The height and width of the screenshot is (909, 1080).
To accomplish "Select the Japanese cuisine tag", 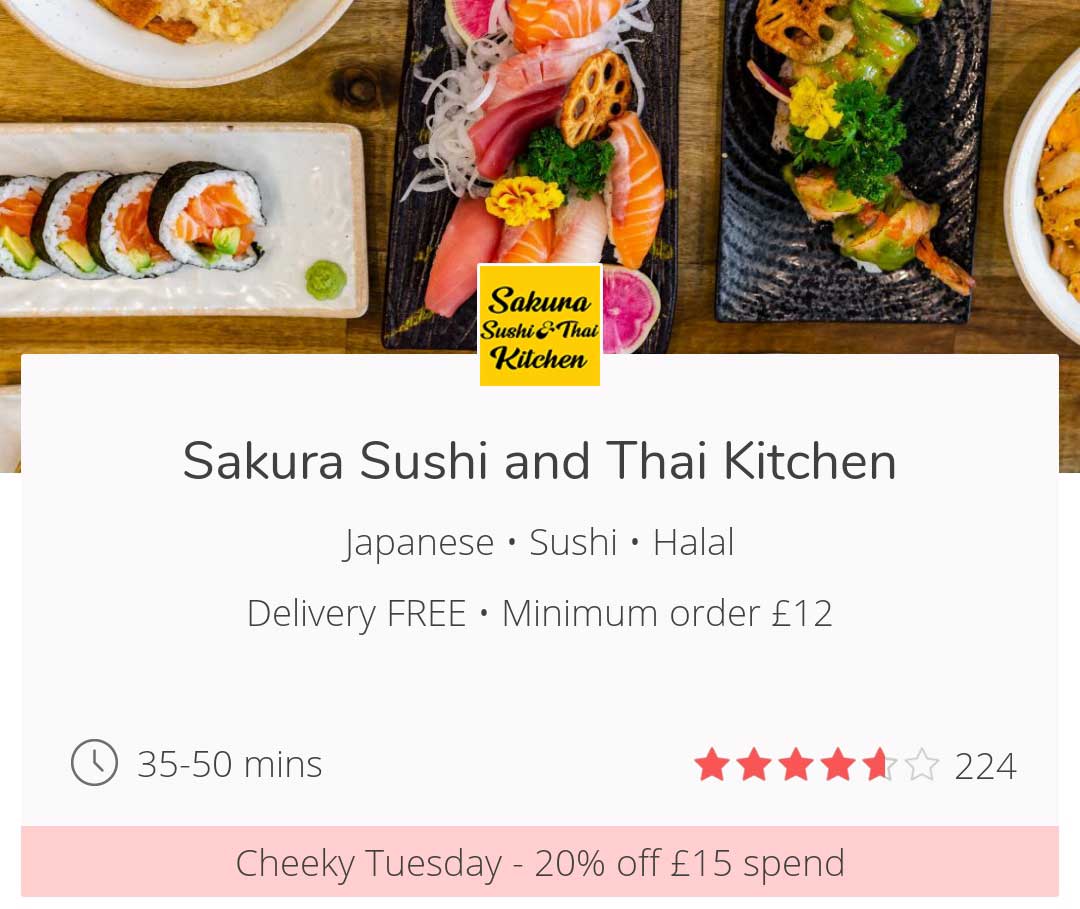I will [x=419, y=543].
